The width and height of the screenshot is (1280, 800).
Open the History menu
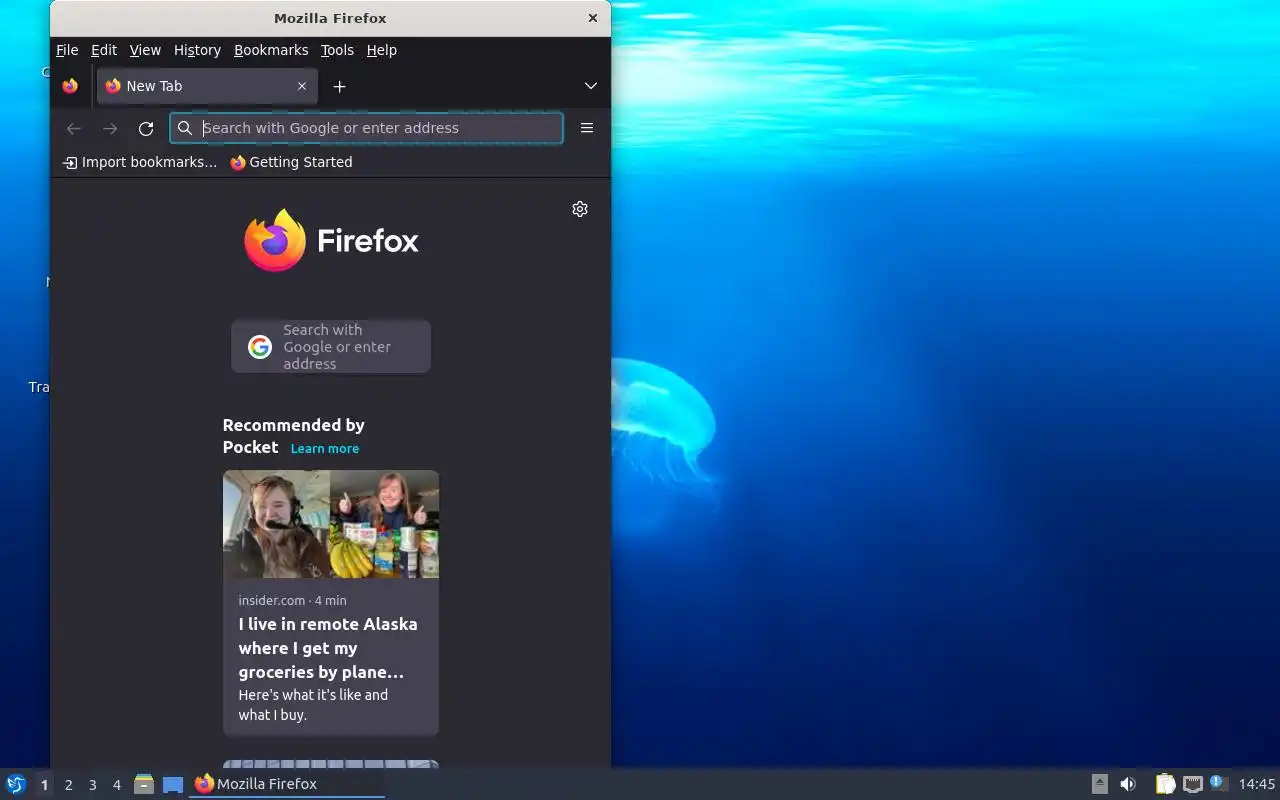click(197, 50)
